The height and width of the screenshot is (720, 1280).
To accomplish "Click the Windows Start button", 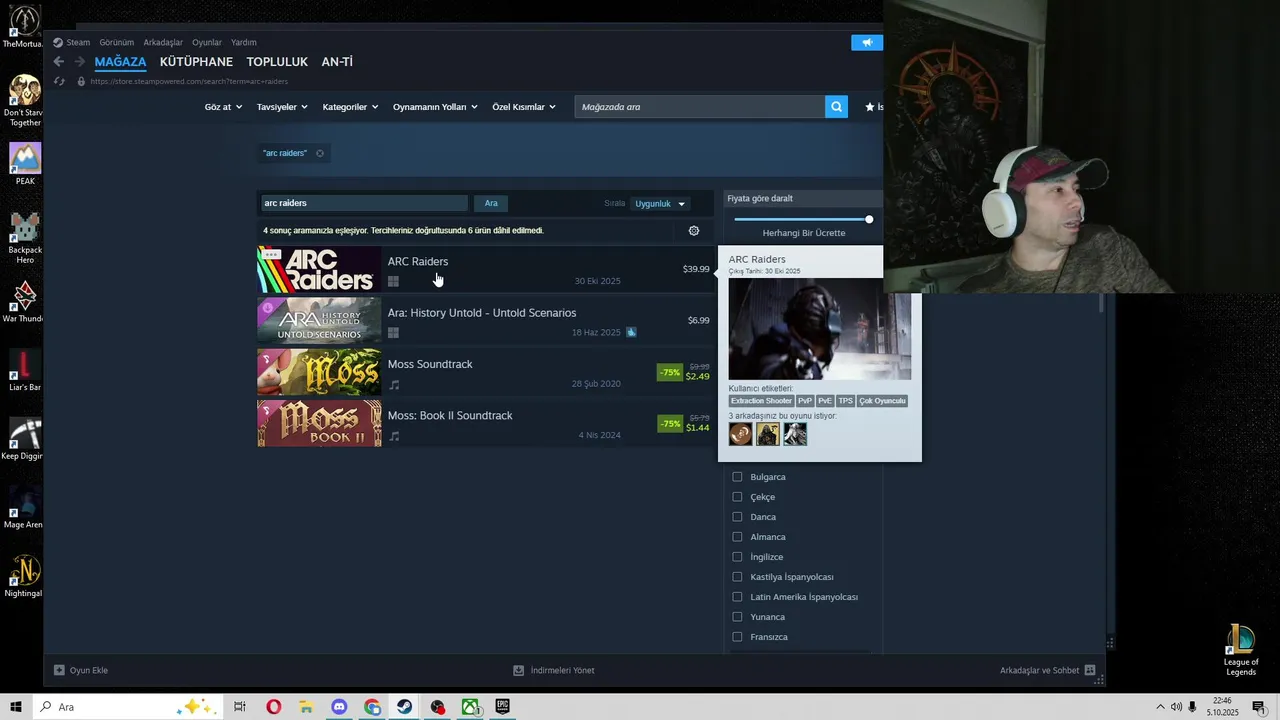I will coord(16,707).
